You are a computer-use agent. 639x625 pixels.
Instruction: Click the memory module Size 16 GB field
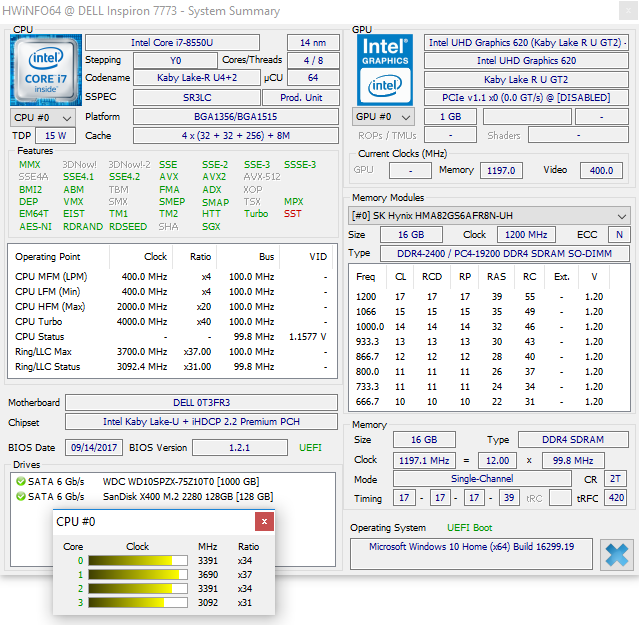click(x=411, y=235)
